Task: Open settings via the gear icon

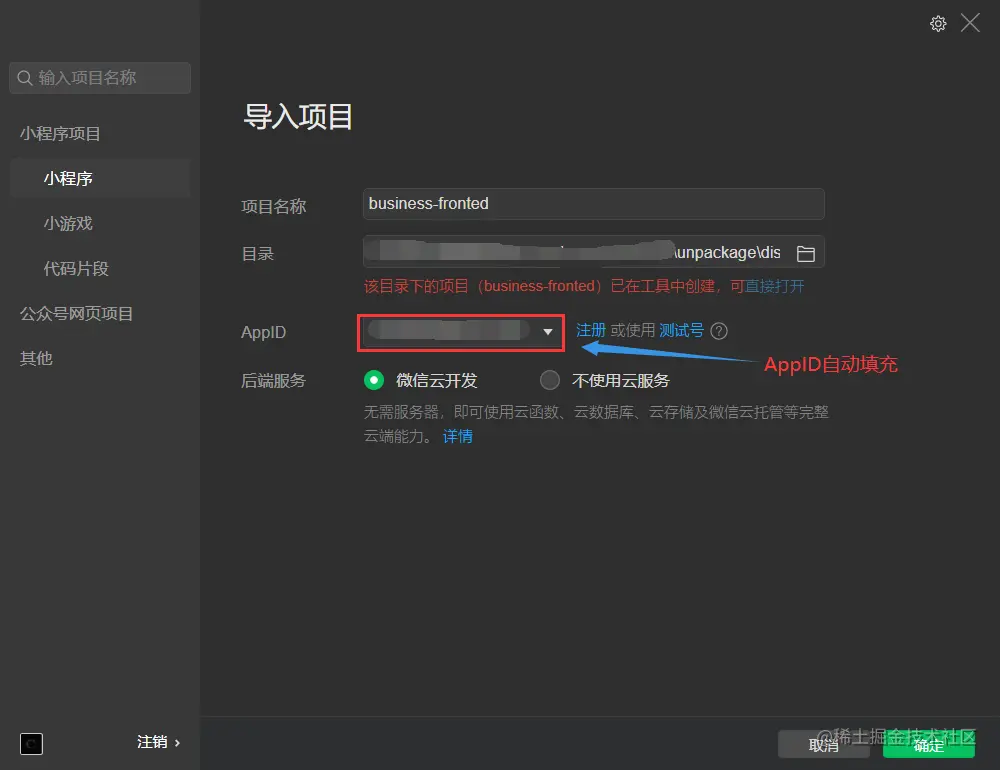Action: (x=938, y=24)
